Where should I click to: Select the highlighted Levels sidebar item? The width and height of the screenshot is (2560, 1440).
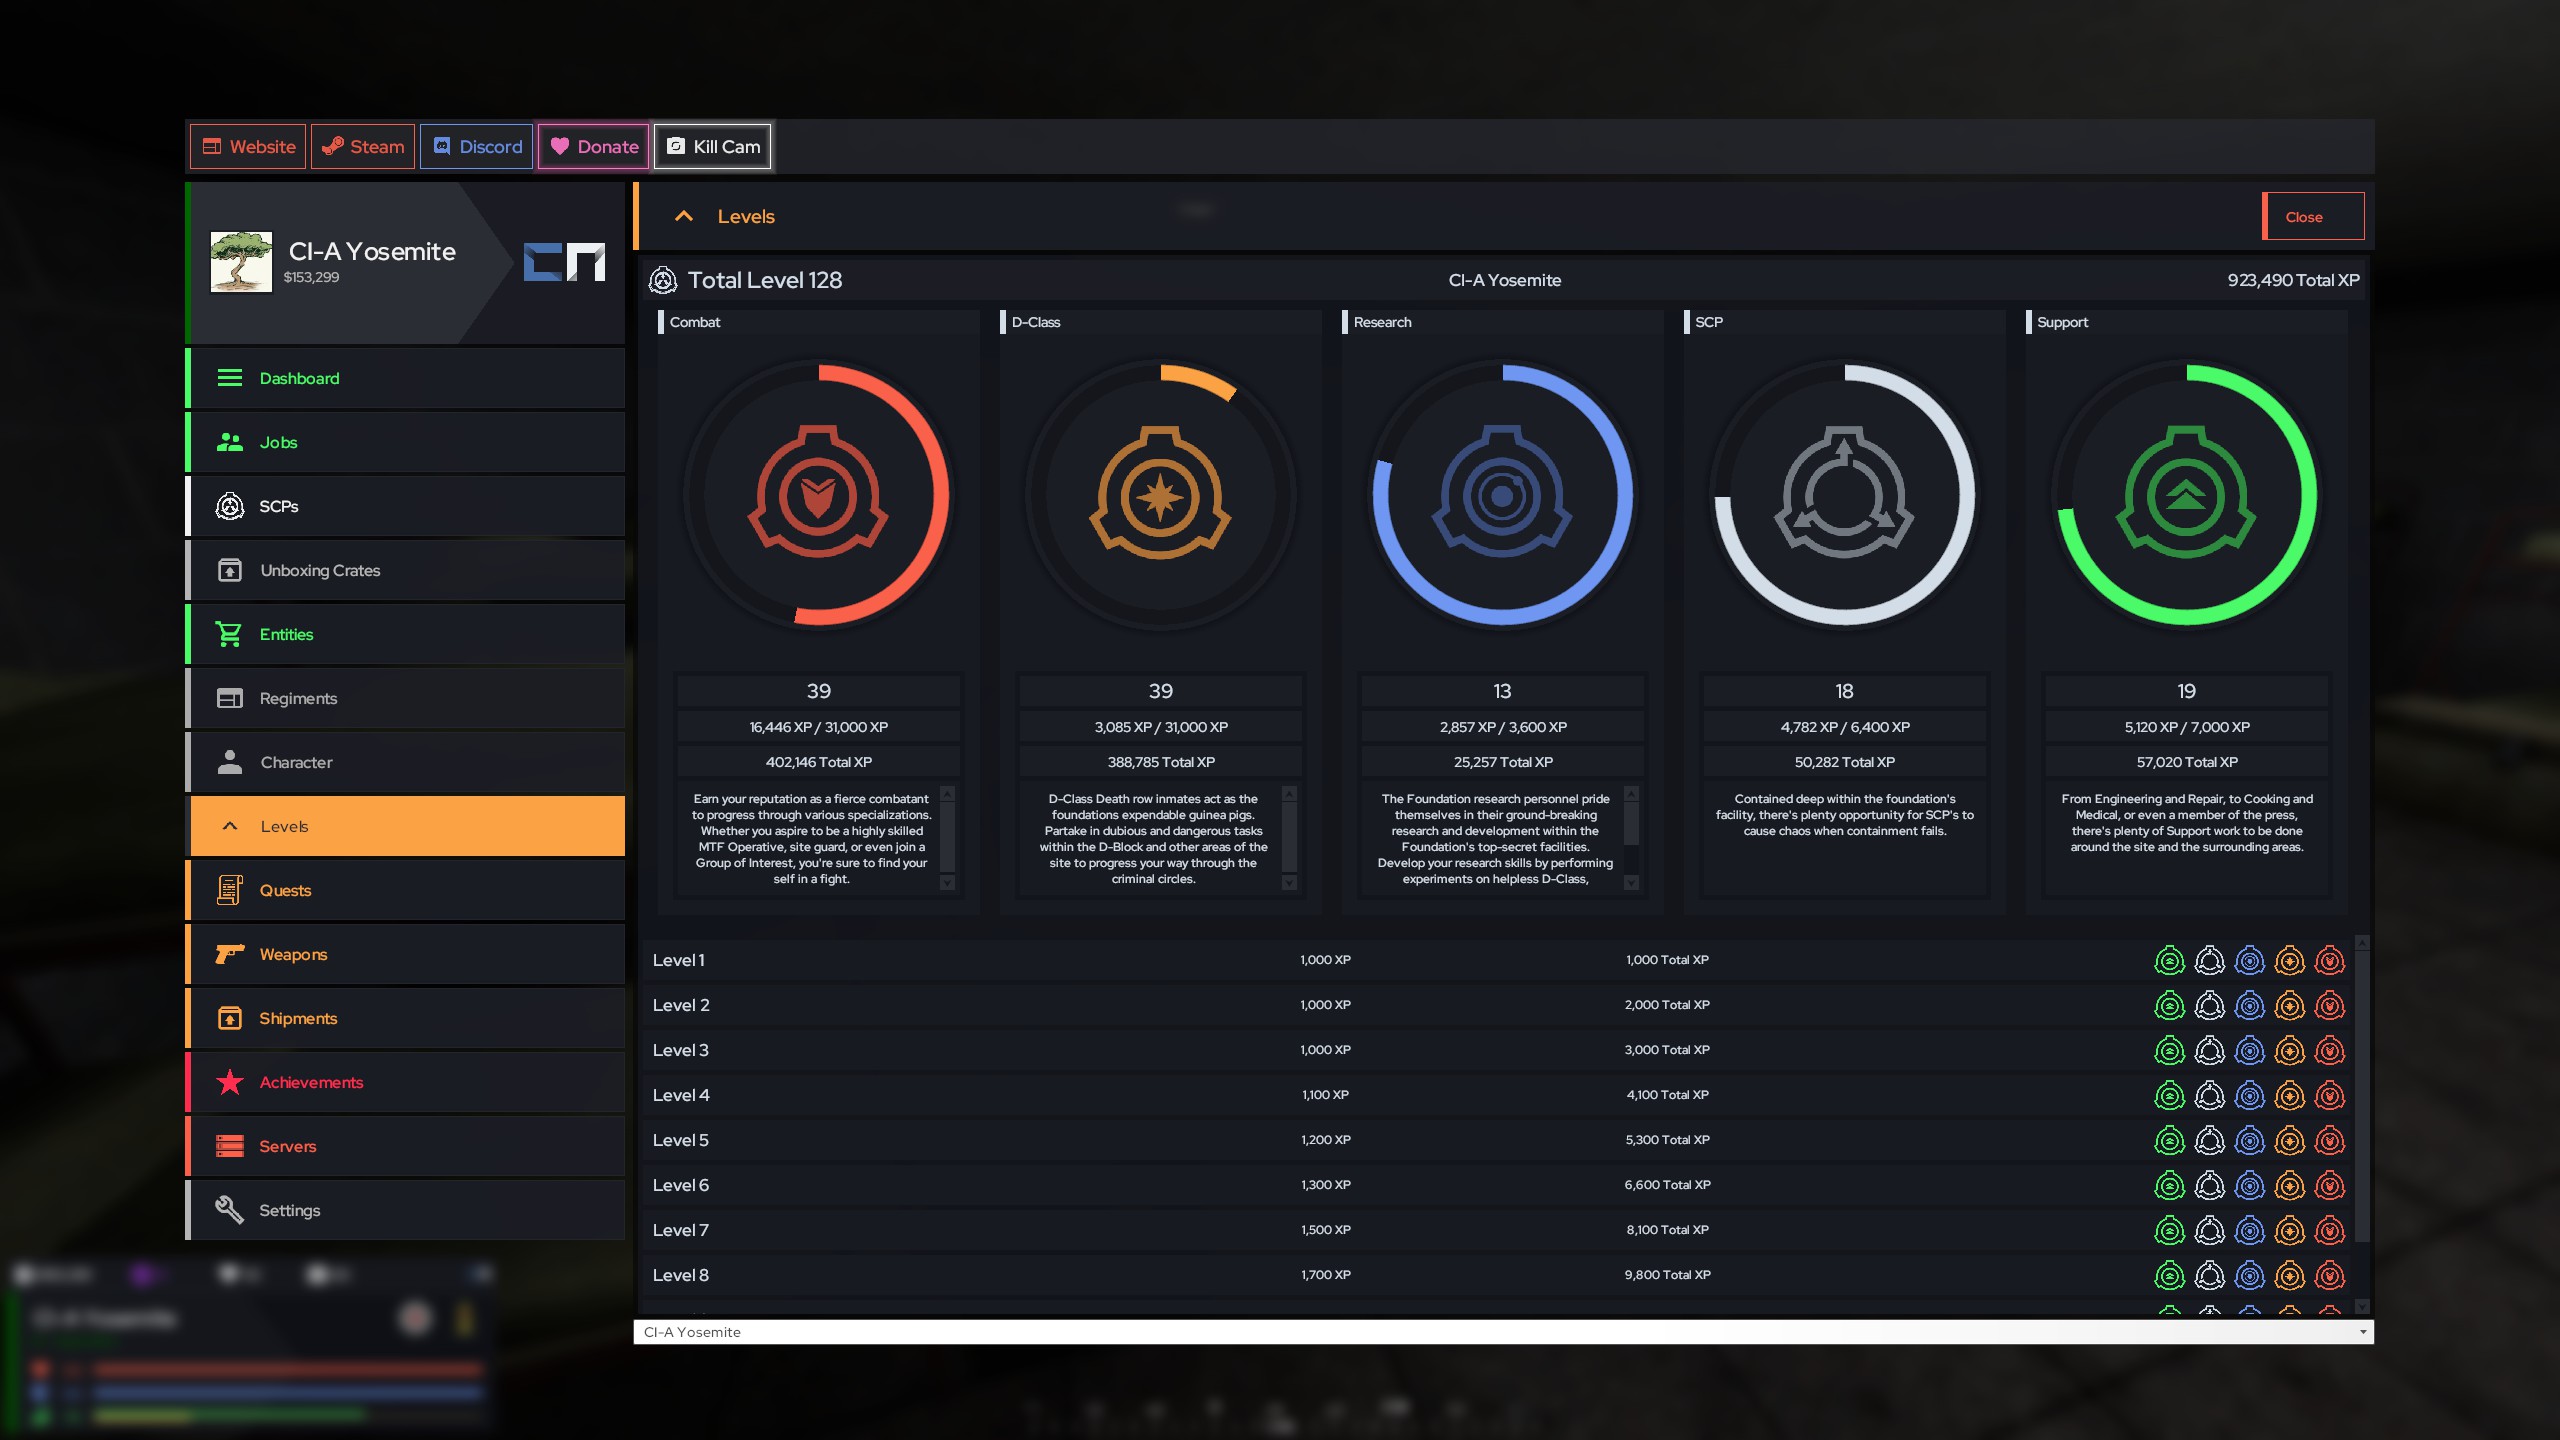(406, 826)
